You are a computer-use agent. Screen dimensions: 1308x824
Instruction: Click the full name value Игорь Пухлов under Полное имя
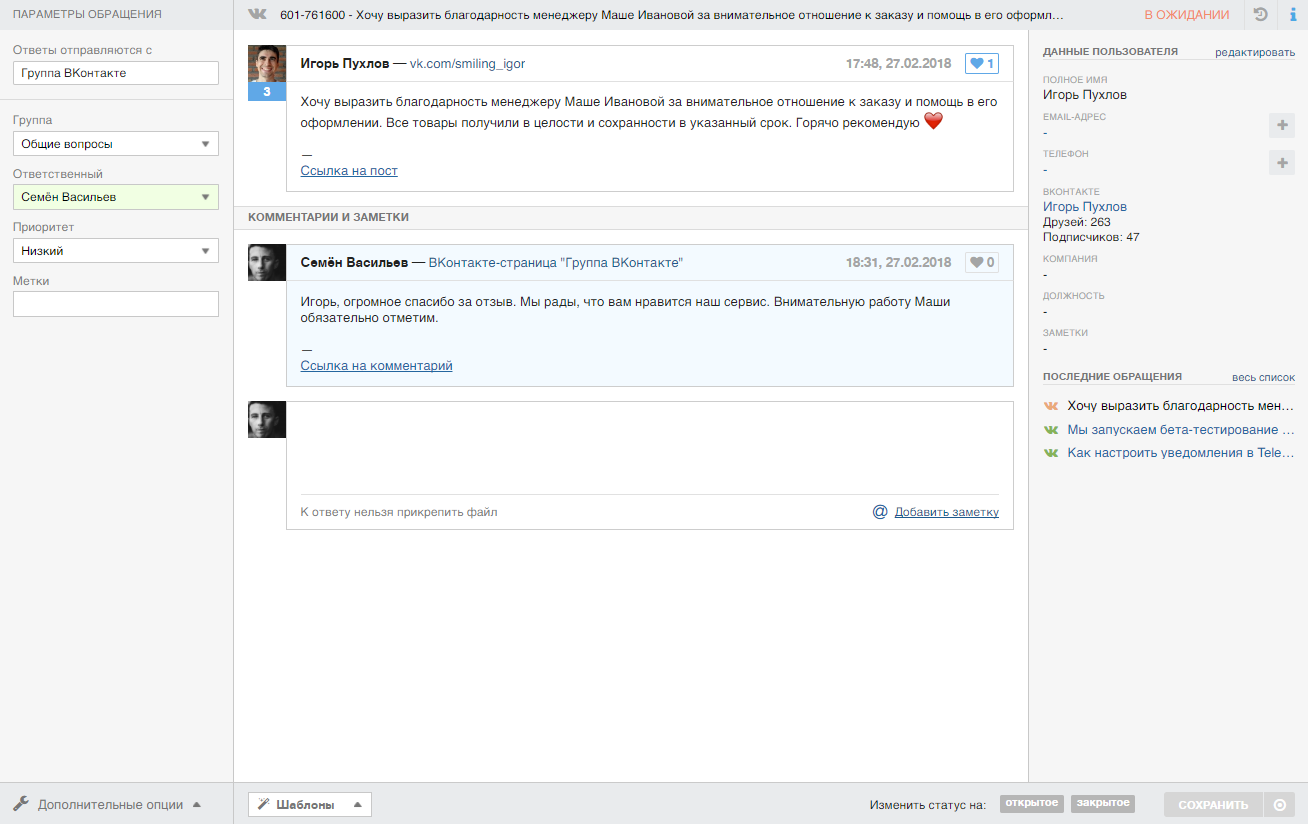[1085, 95]
